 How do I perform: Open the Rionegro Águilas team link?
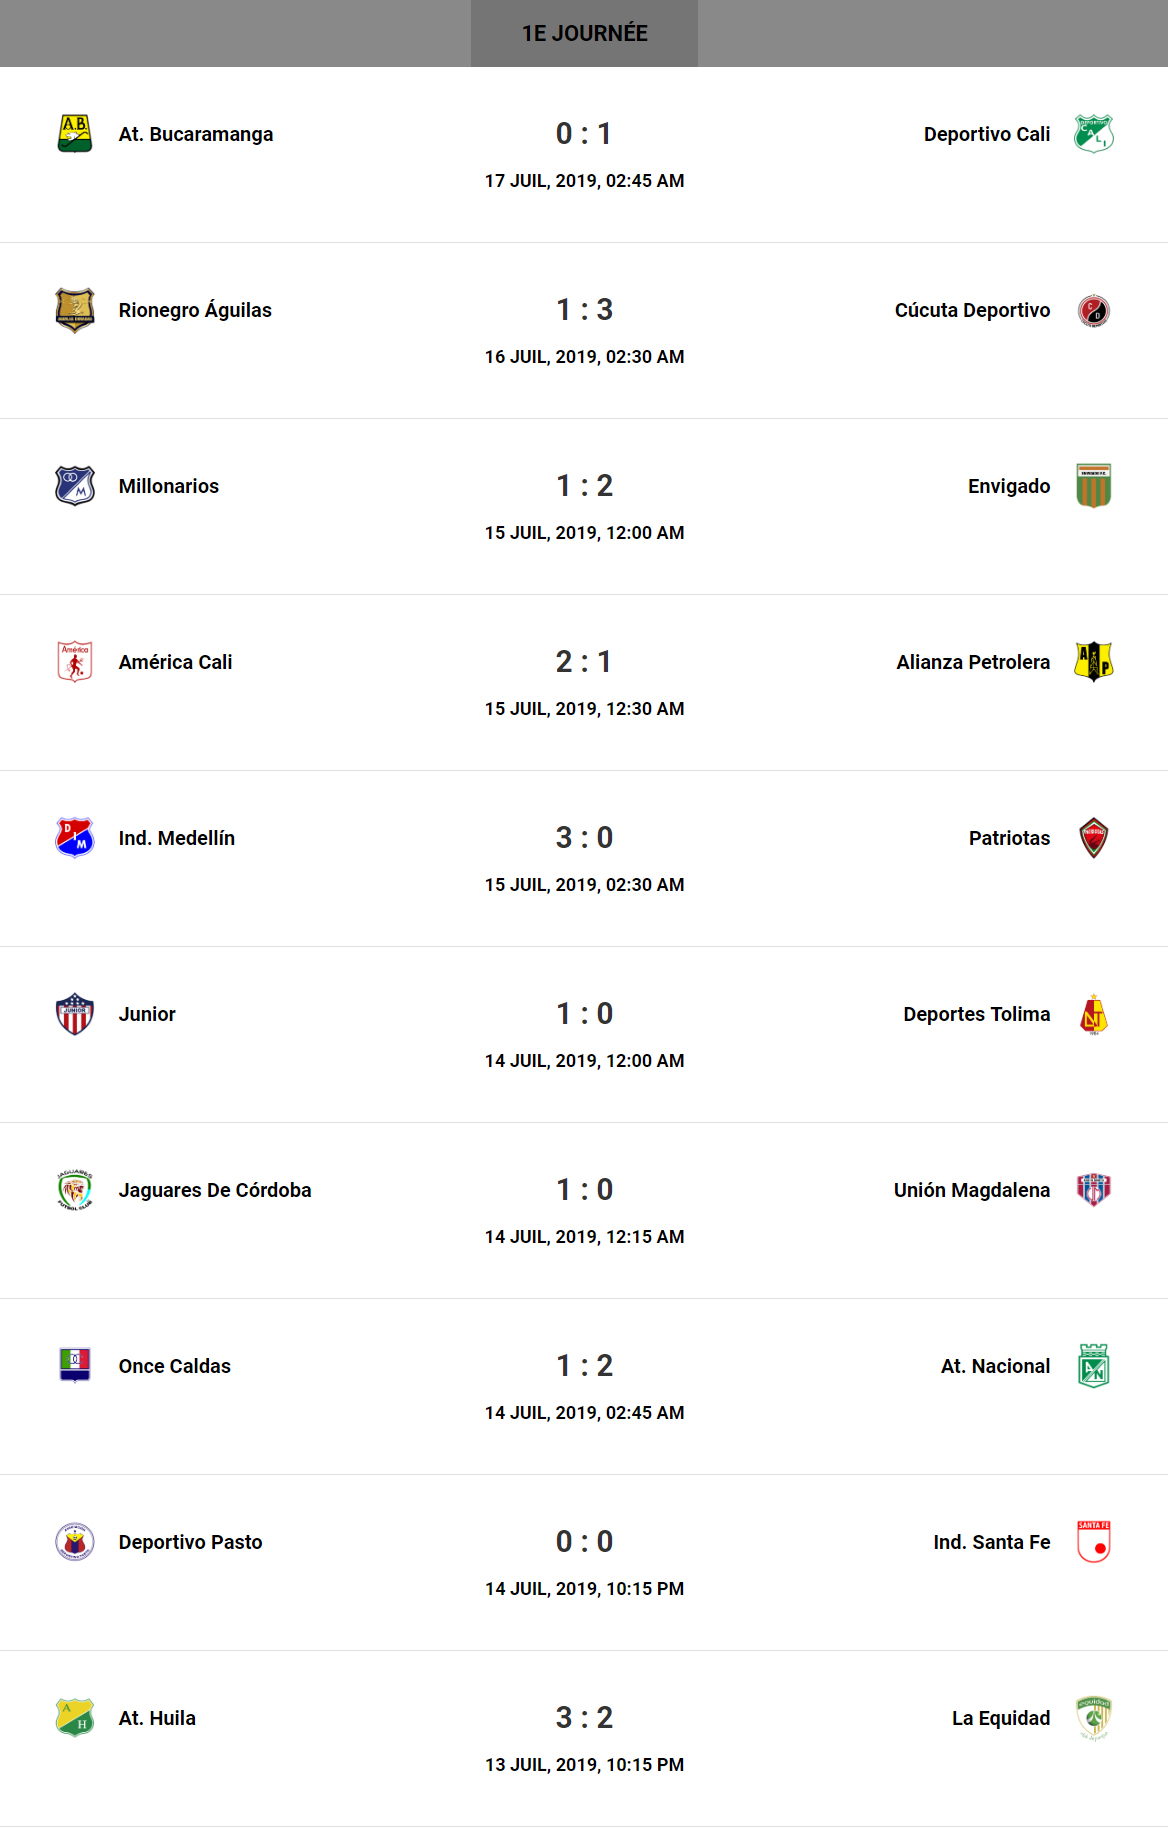click(195, 310)
